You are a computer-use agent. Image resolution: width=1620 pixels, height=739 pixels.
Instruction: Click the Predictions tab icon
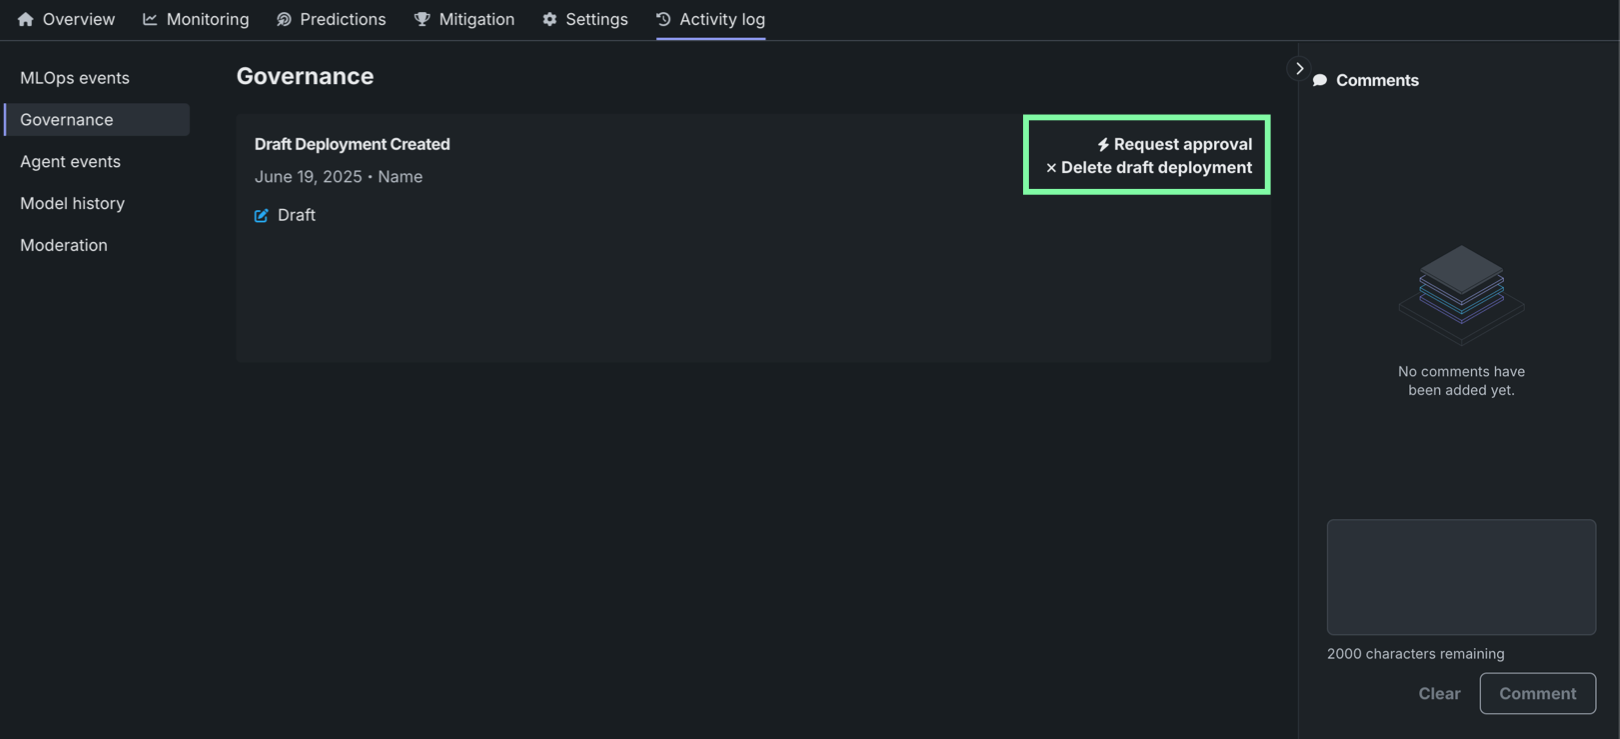click(284, 19)
